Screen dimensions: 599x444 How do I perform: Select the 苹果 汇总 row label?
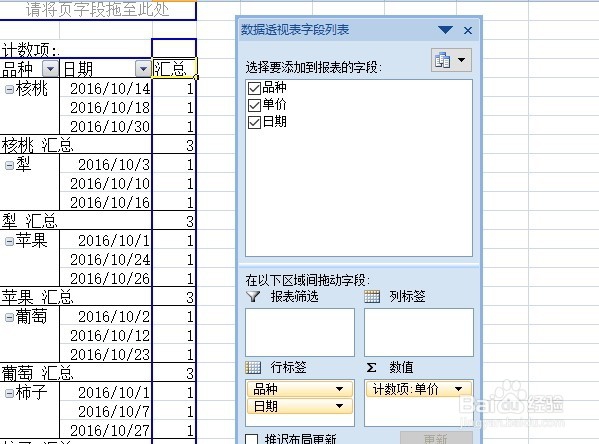pyautogui.click(x=76, y=297)
